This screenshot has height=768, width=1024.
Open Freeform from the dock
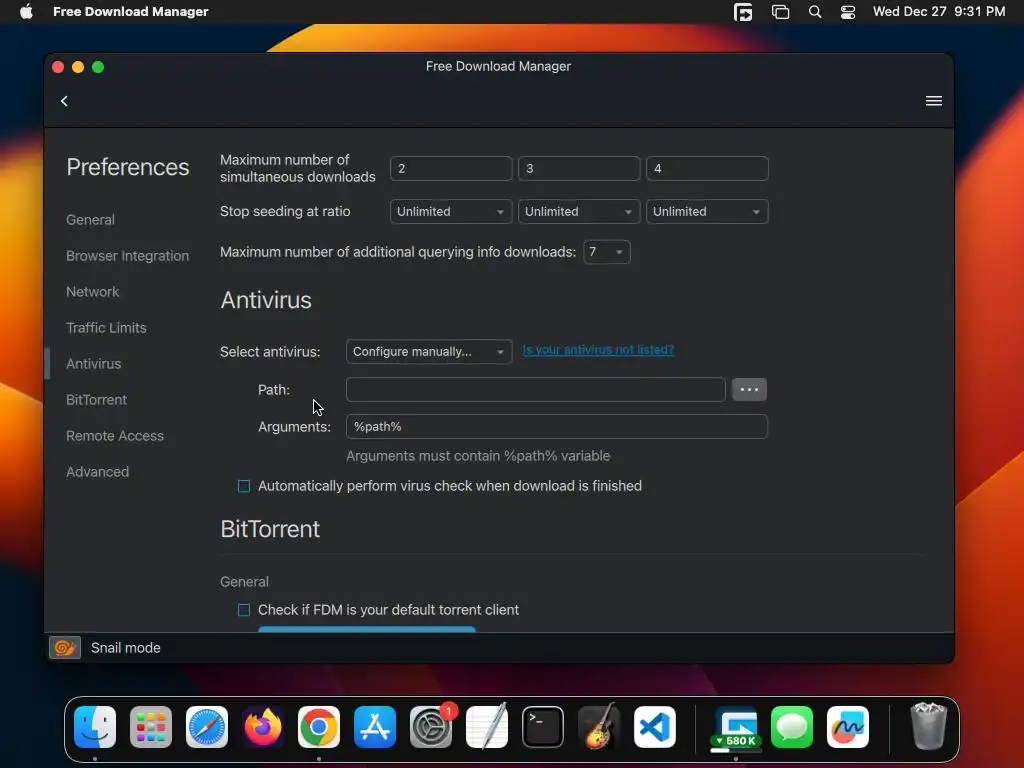click(848, 727)
